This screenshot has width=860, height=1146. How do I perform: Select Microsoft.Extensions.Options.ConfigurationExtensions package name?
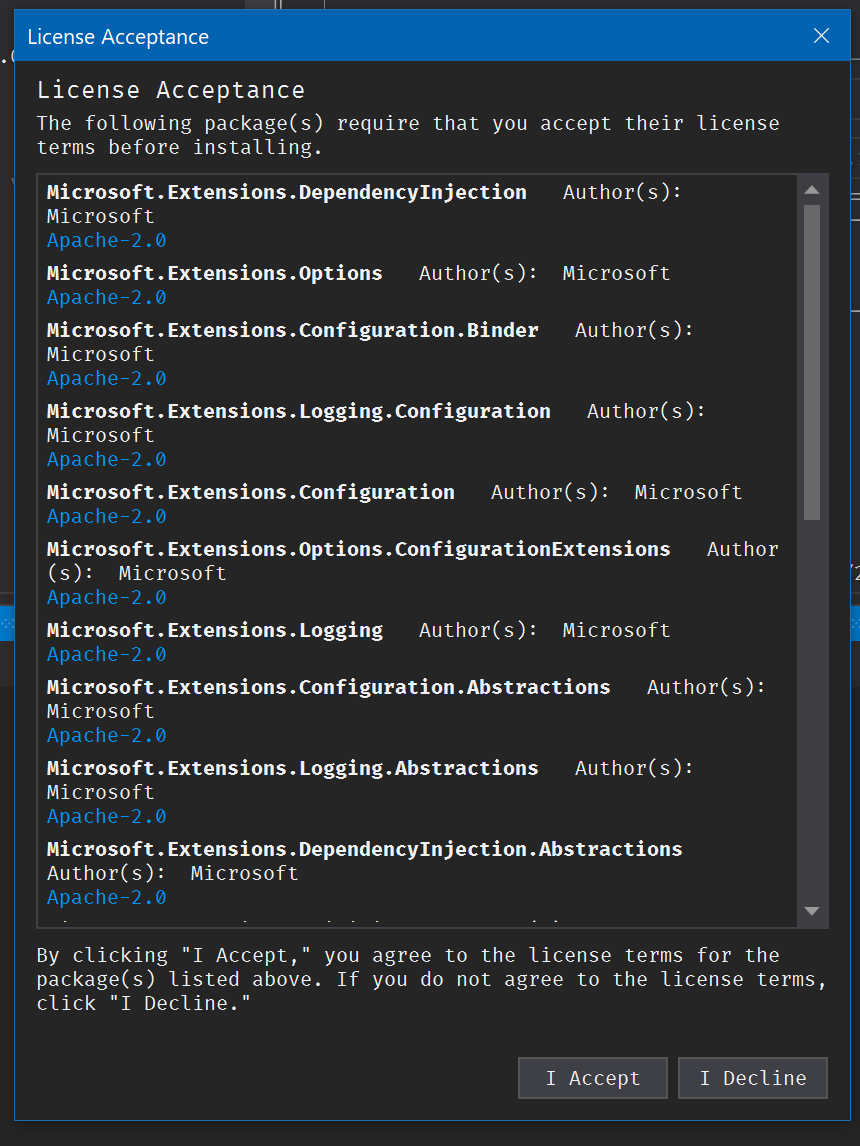point(359,550)
